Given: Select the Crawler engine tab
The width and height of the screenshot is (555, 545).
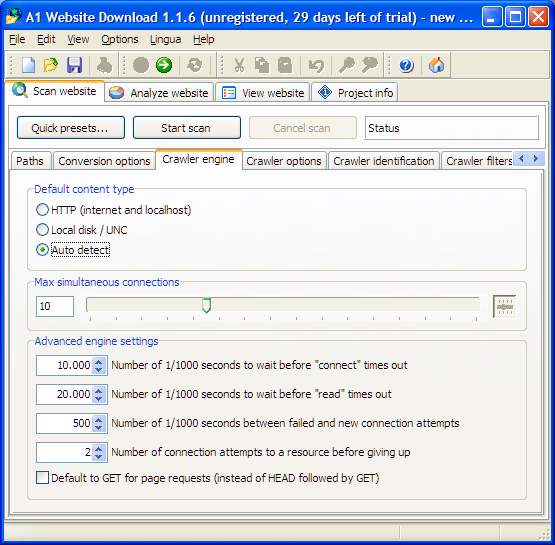Looking at the screenshot, I should [199, 160].
